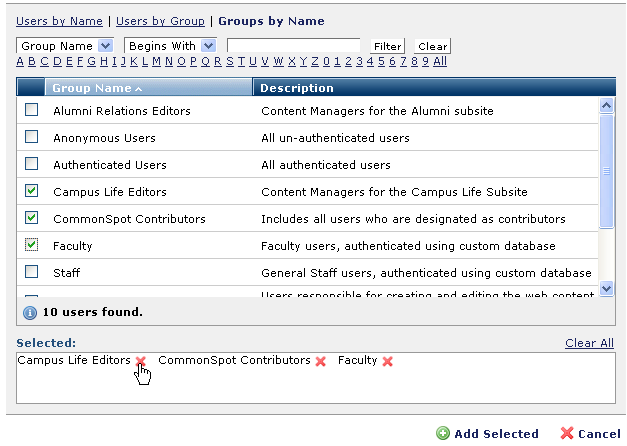The image size is (627, 446).
Task: Expand the Begins With operator dropdown
Action: (208, 46)
